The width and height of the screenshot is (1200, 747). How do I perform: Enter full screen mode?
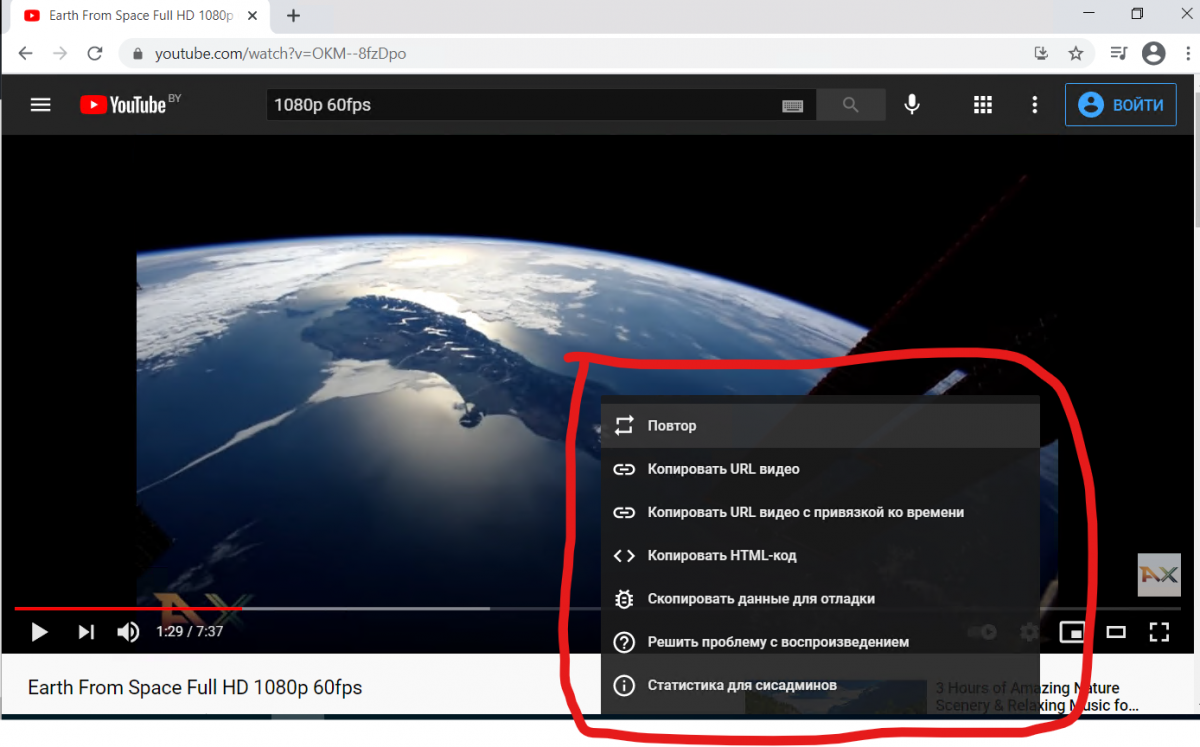pyautogui.click(x=1159, y=632)
